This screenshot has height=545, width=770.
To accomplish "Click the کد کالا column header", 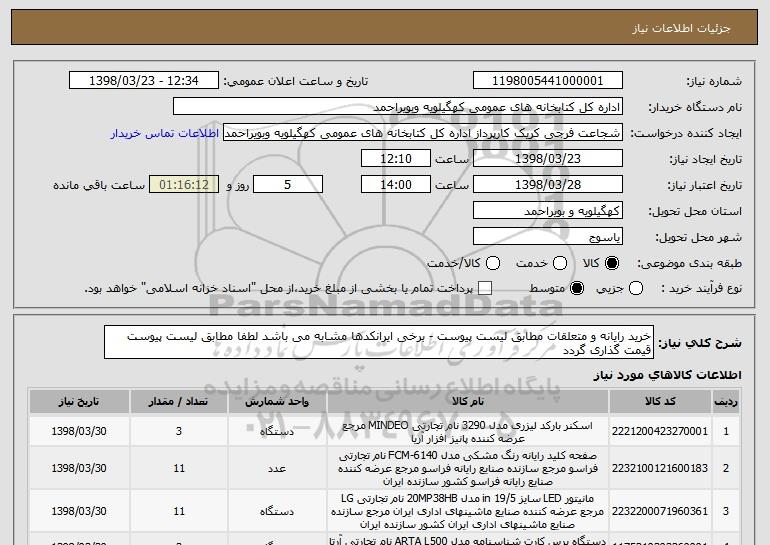I will (x=660, y=402).
